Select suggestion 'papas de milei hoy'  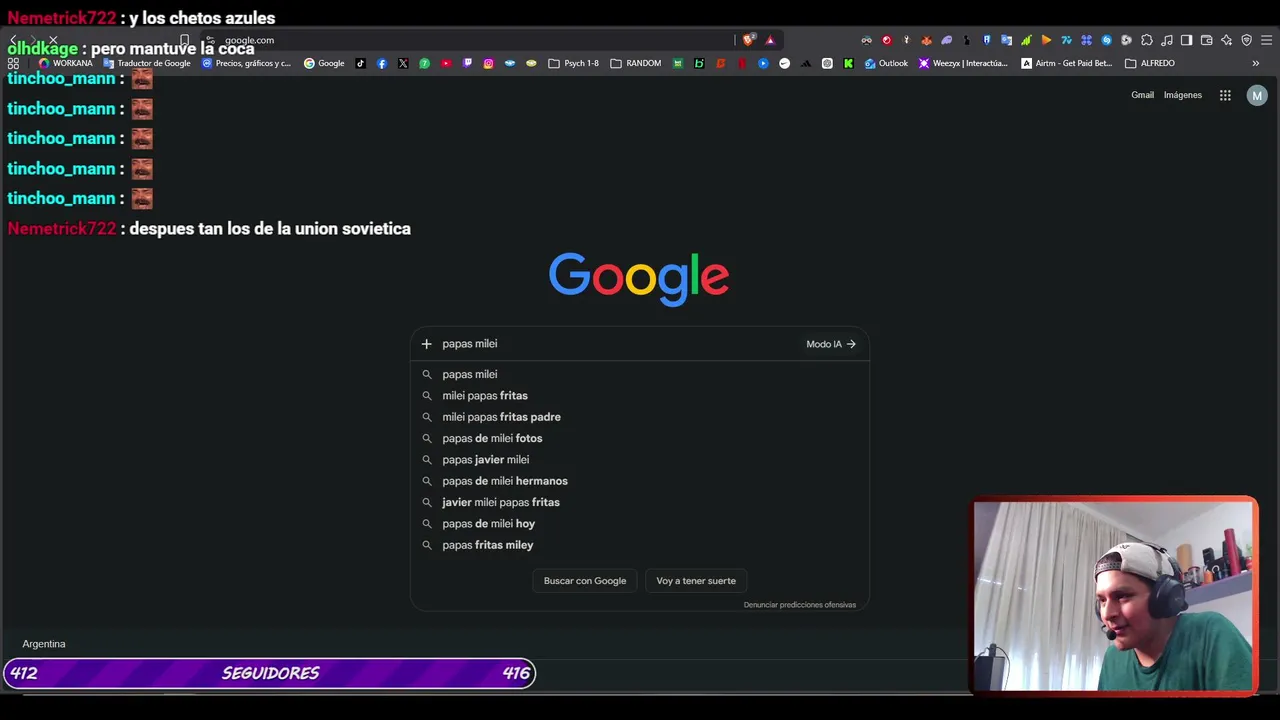pyautogui.click(x=640, y=524)
